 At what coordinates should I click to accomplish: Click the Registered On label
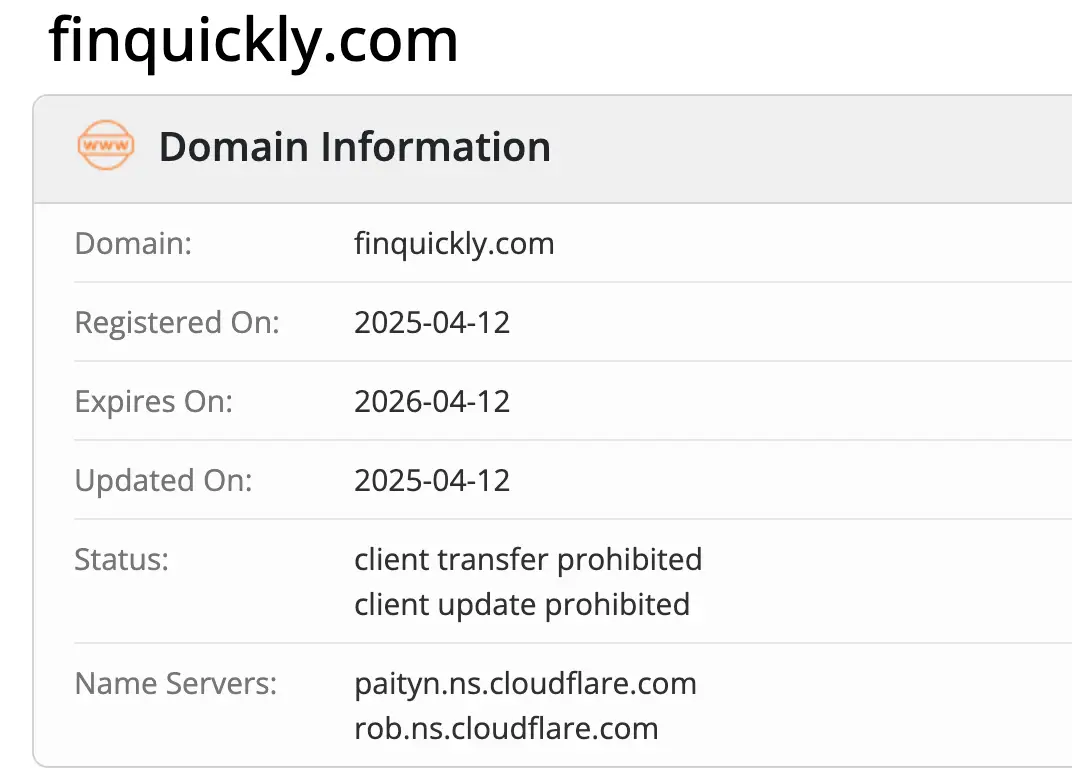[177, 322]
